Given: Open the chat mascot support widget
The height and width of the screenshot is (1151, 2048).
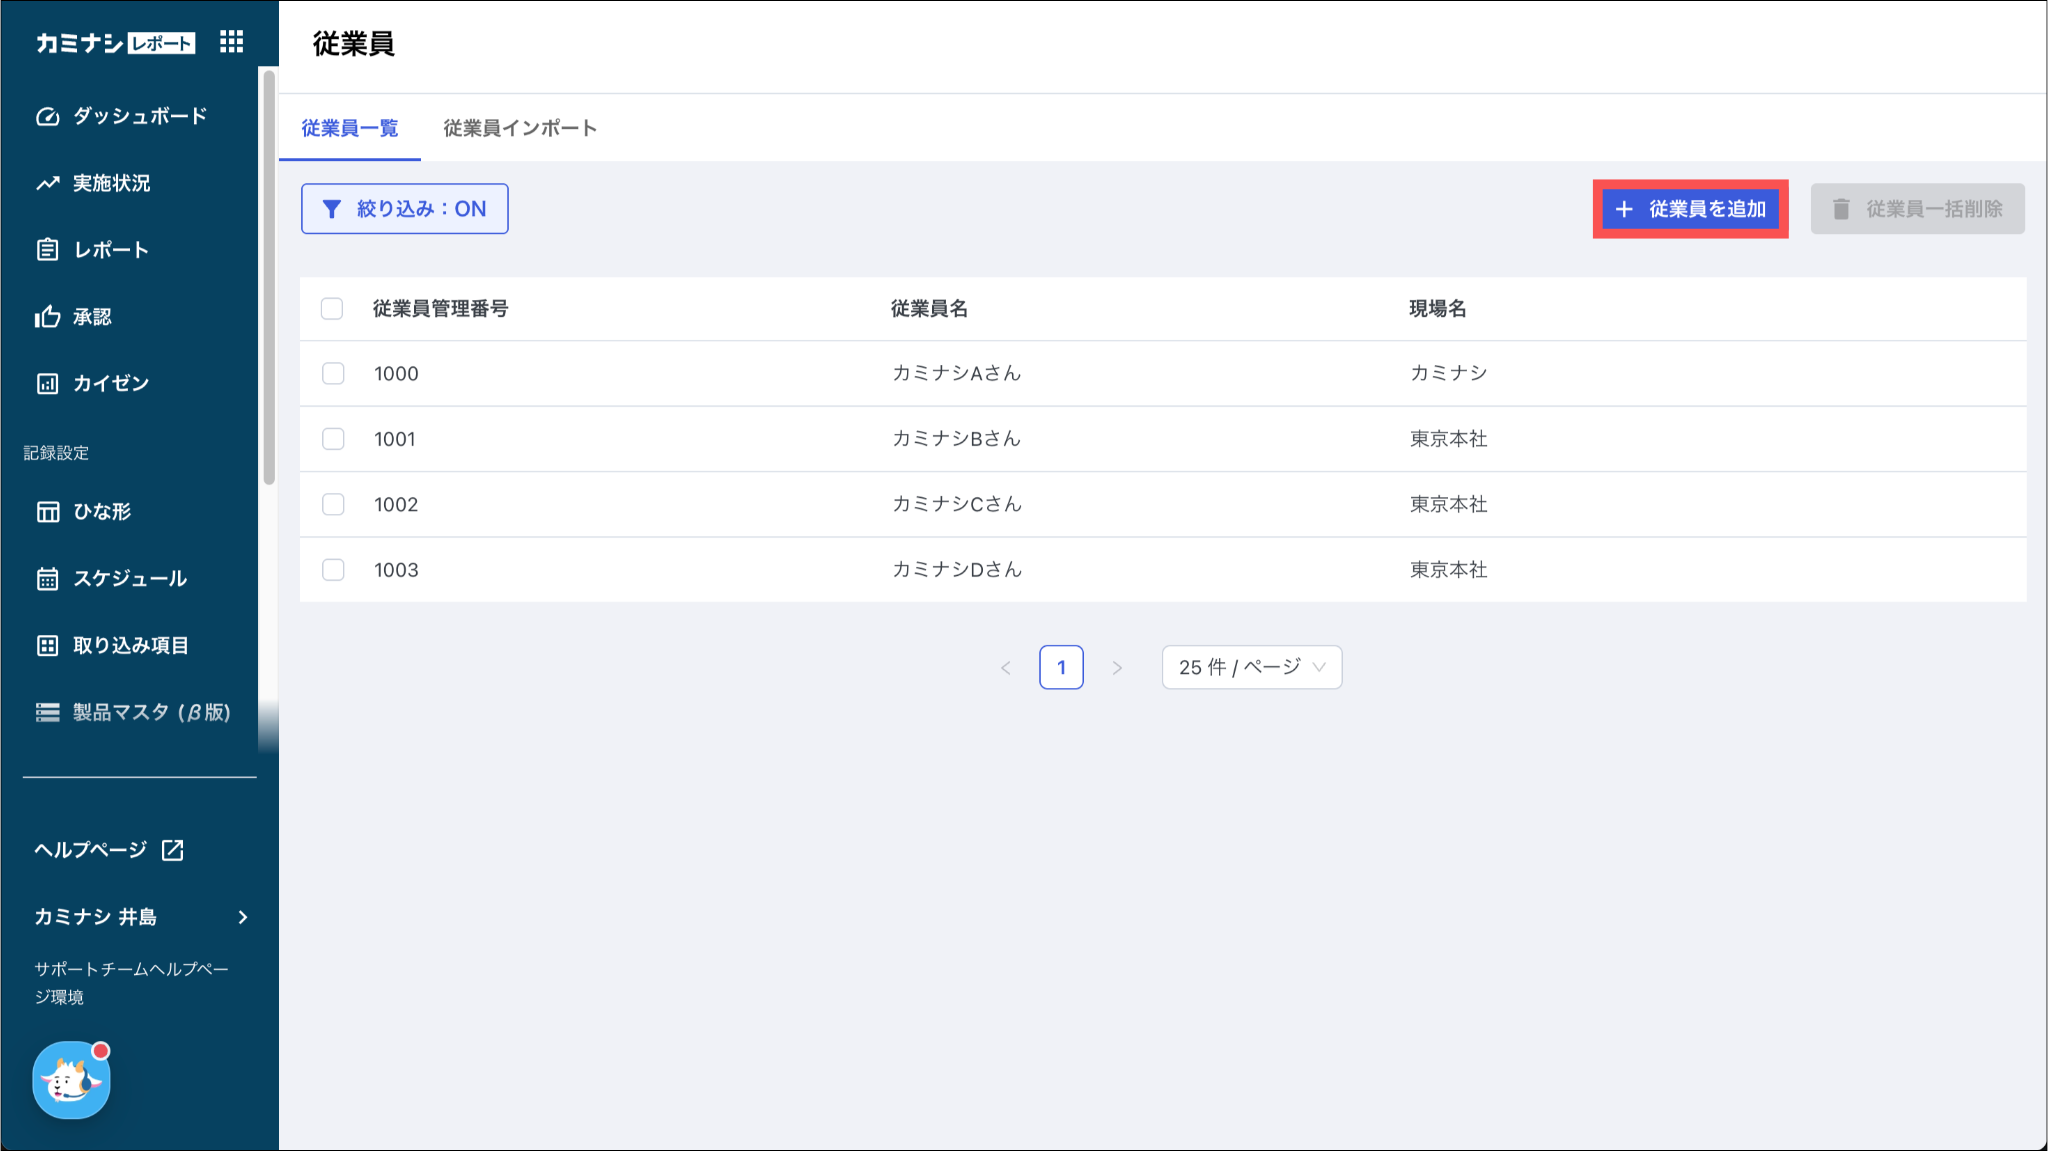Looking at the screenshot, I should (71, 1081).
